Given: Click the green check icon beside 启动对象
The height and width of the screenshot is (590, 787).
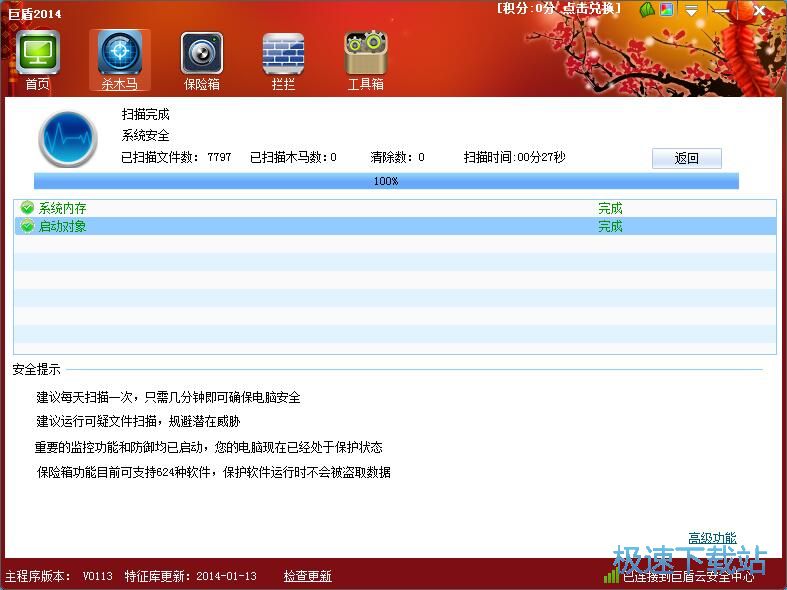Looking at the screenshot, I should (28, 226).
